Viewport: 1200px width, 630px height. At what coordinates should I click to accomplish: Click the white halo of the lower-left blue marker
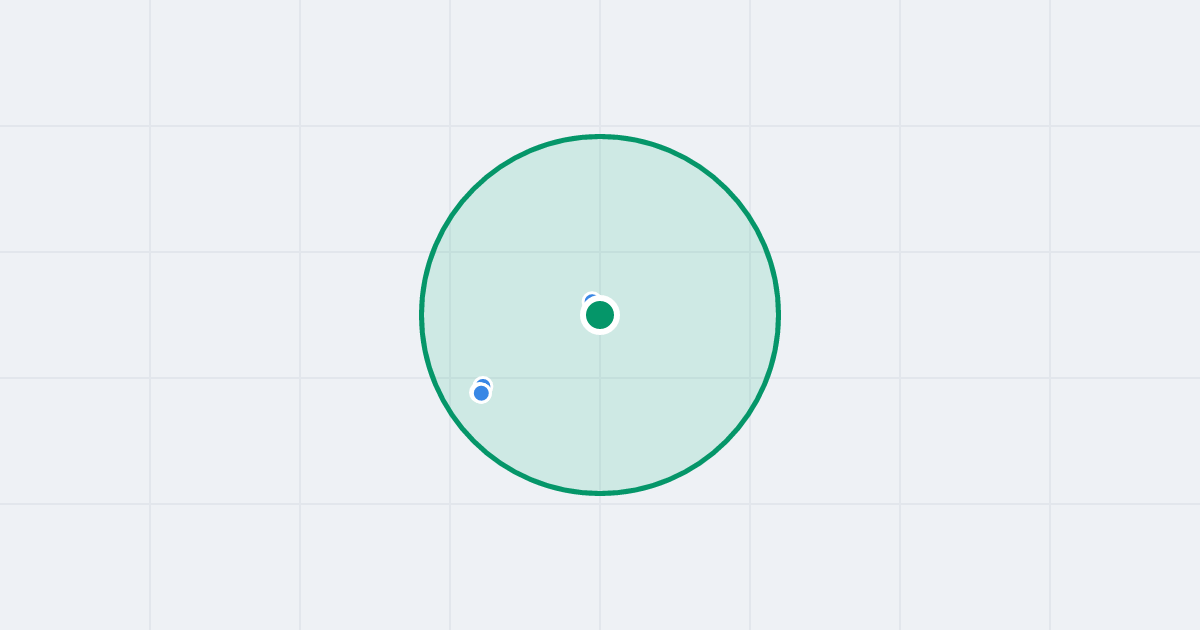tap(481, 402)
